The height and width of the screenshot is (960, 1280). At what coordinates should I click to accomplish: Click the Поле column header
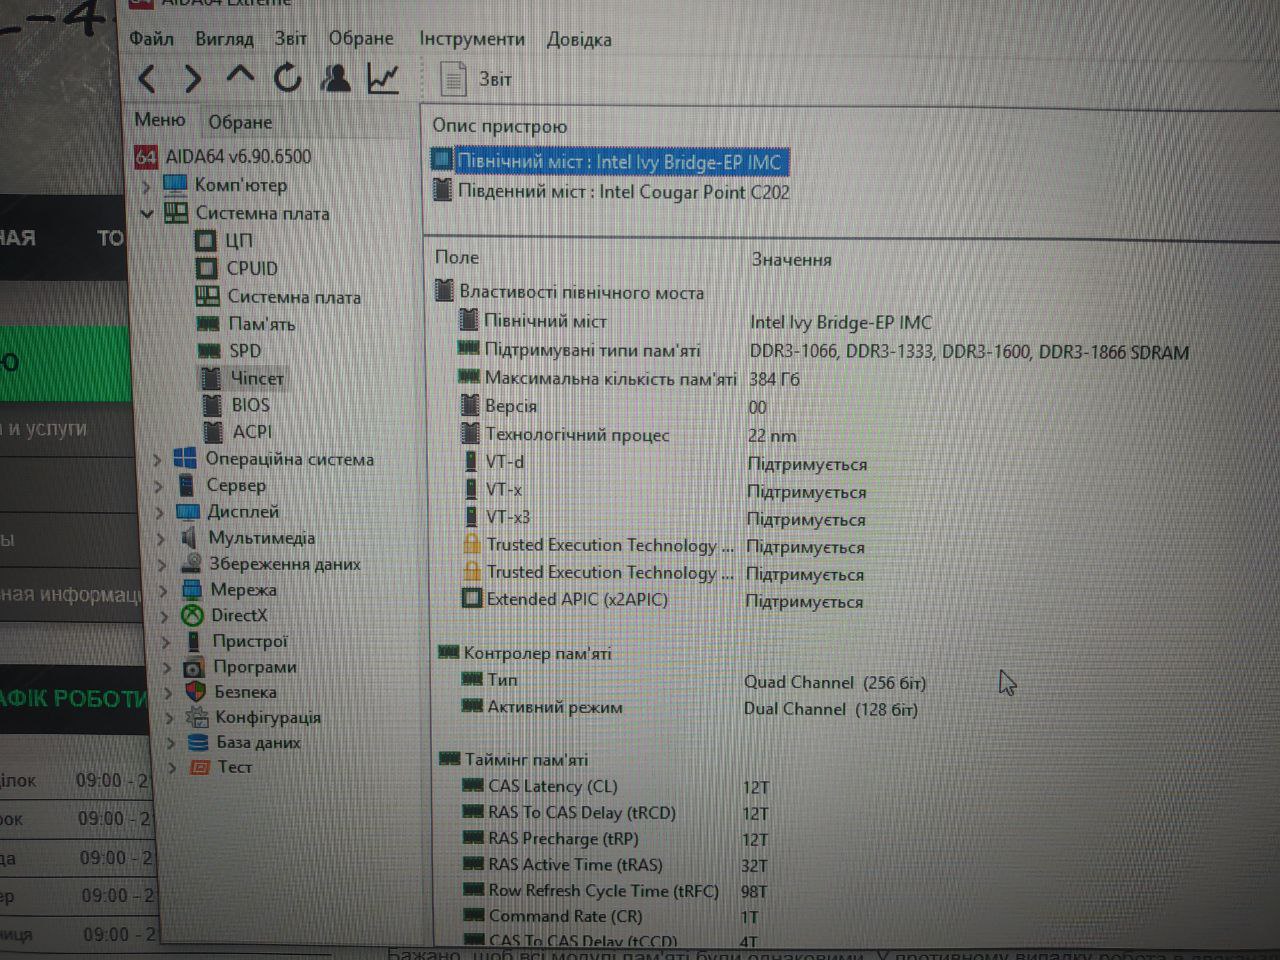point(457,257)
